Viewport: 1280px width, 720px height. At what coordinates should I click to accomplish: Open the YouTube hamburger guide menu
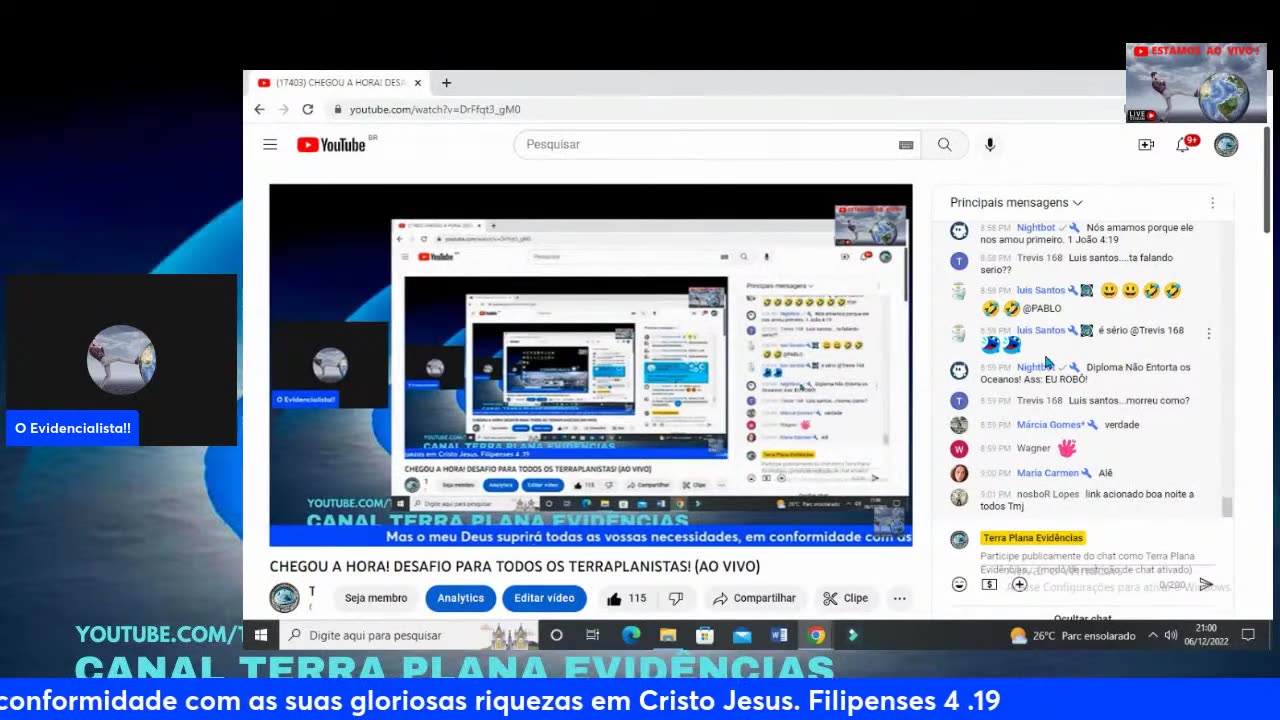point(270,144)
